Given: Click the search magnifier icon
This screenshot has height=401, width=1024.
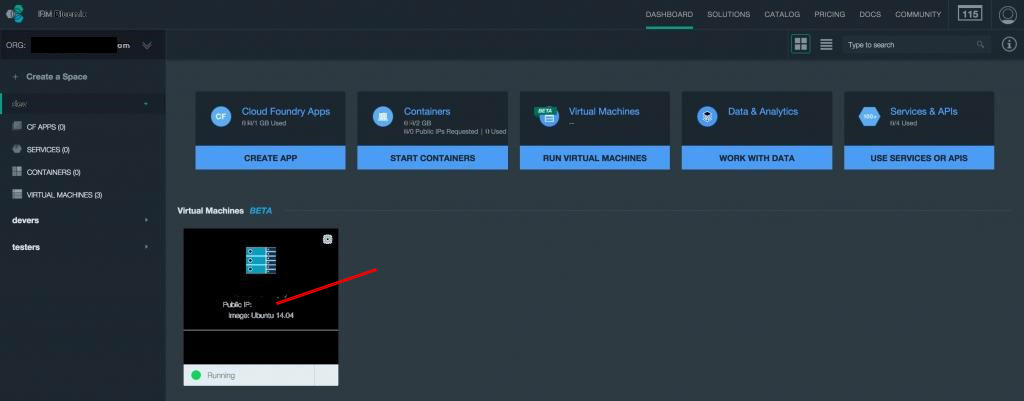Looking at the screenshot, I should pos(980,45).
